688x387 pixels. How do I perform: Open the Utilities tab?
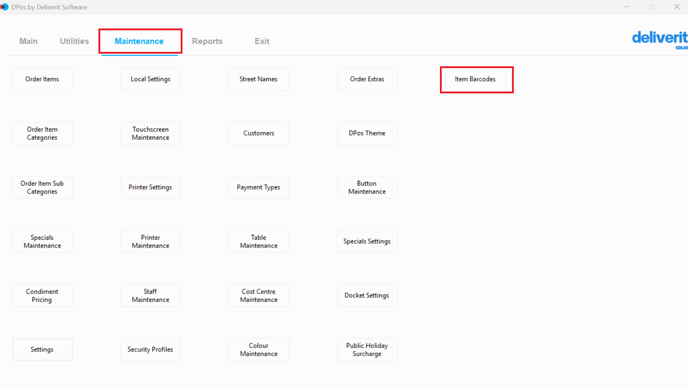tap(74, 41)
